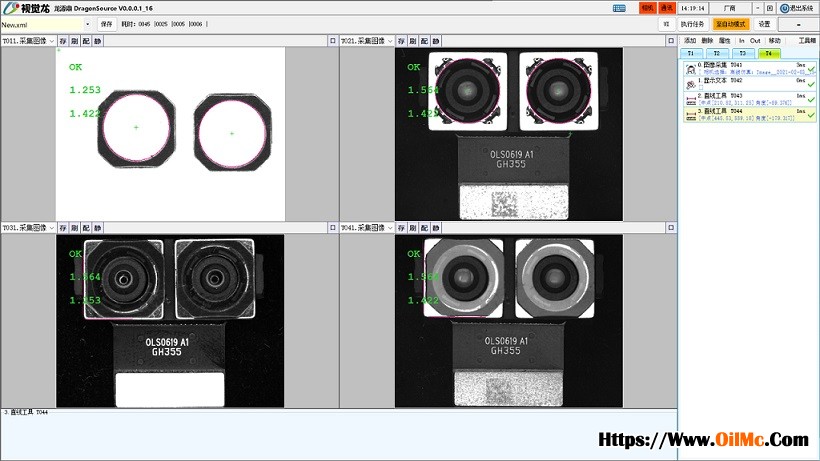
Task: Click 移动 move in tool panel menu
Action: 775,41
